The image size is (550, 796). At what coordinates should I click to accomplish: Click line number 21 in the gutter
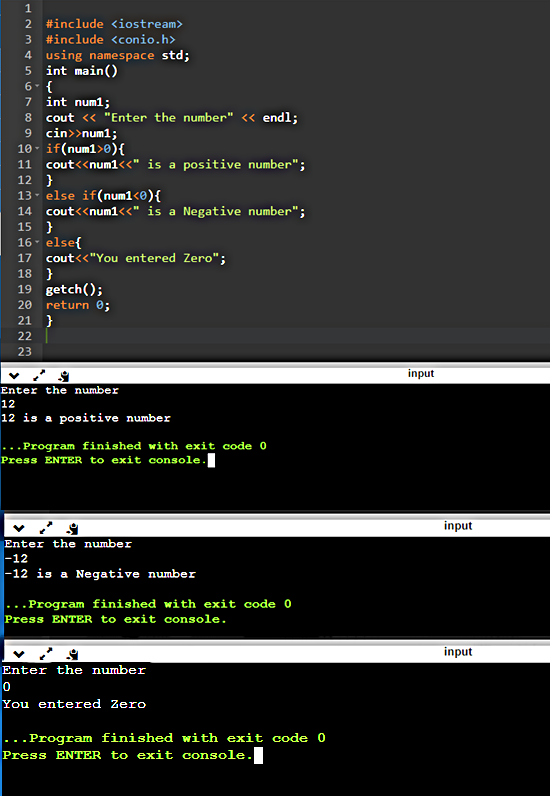point(24,320)
